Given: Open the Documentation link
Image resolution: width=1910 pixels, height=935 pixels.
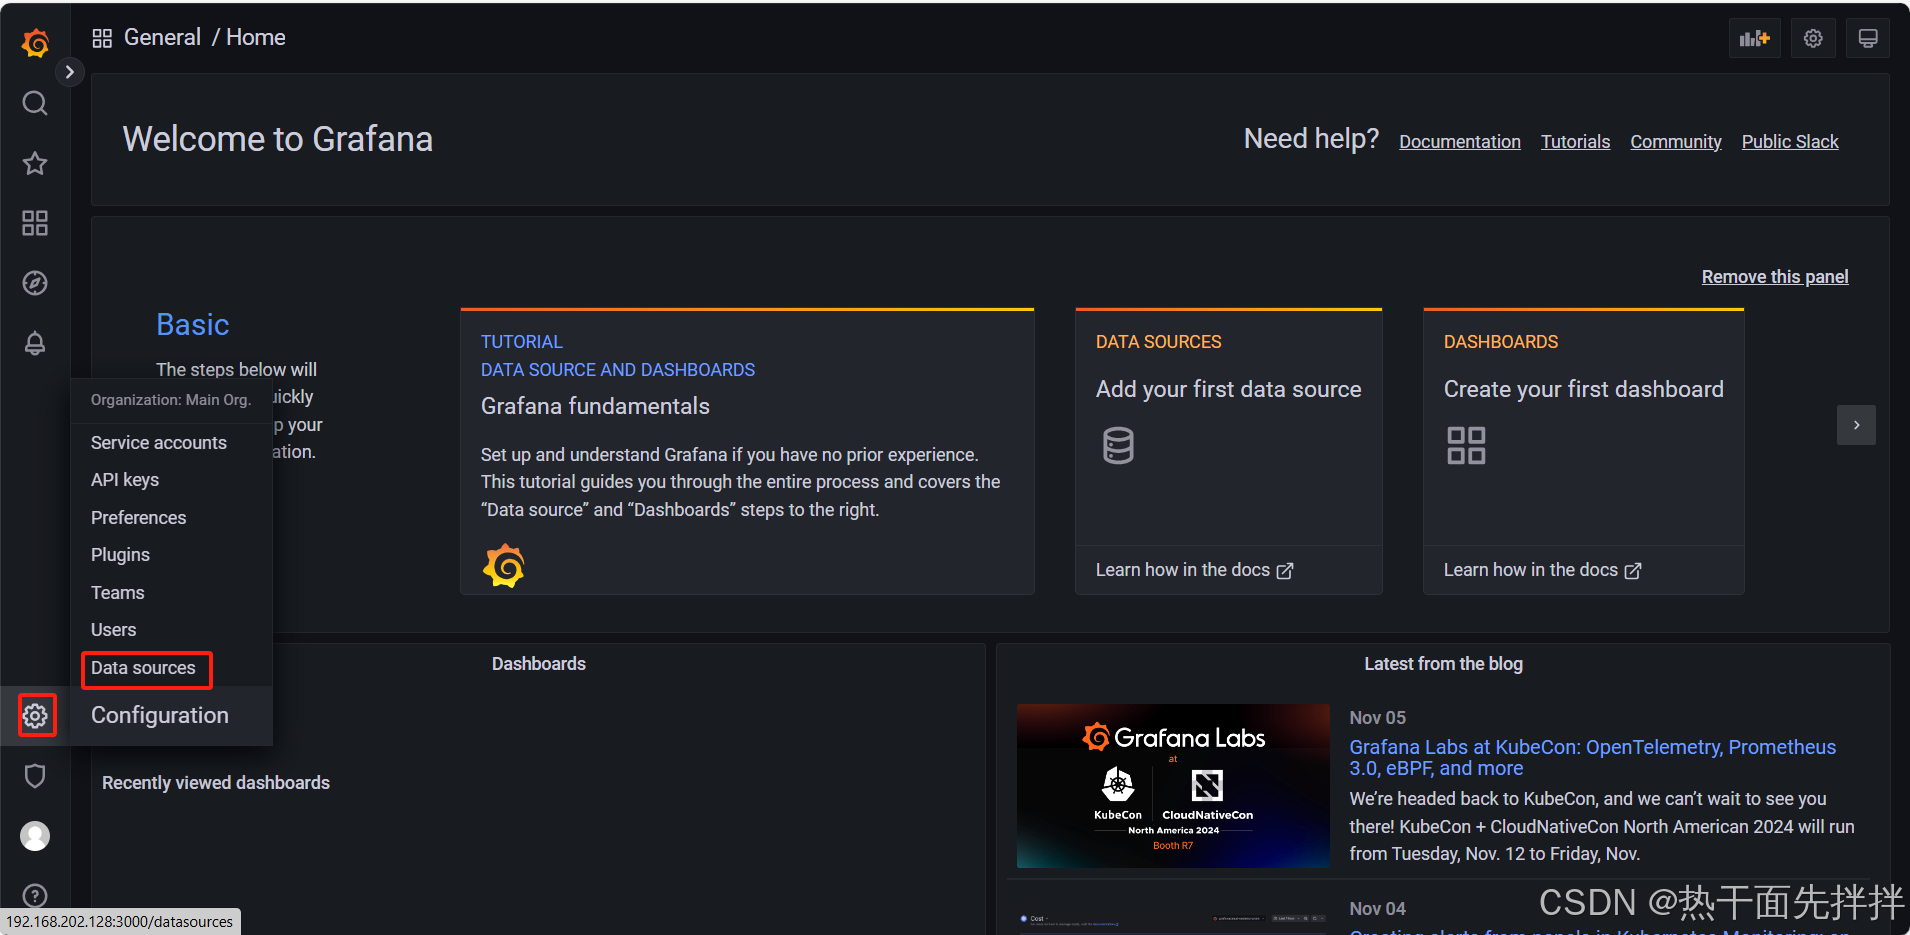Looking at the screenshot, I should (1460, 142).
